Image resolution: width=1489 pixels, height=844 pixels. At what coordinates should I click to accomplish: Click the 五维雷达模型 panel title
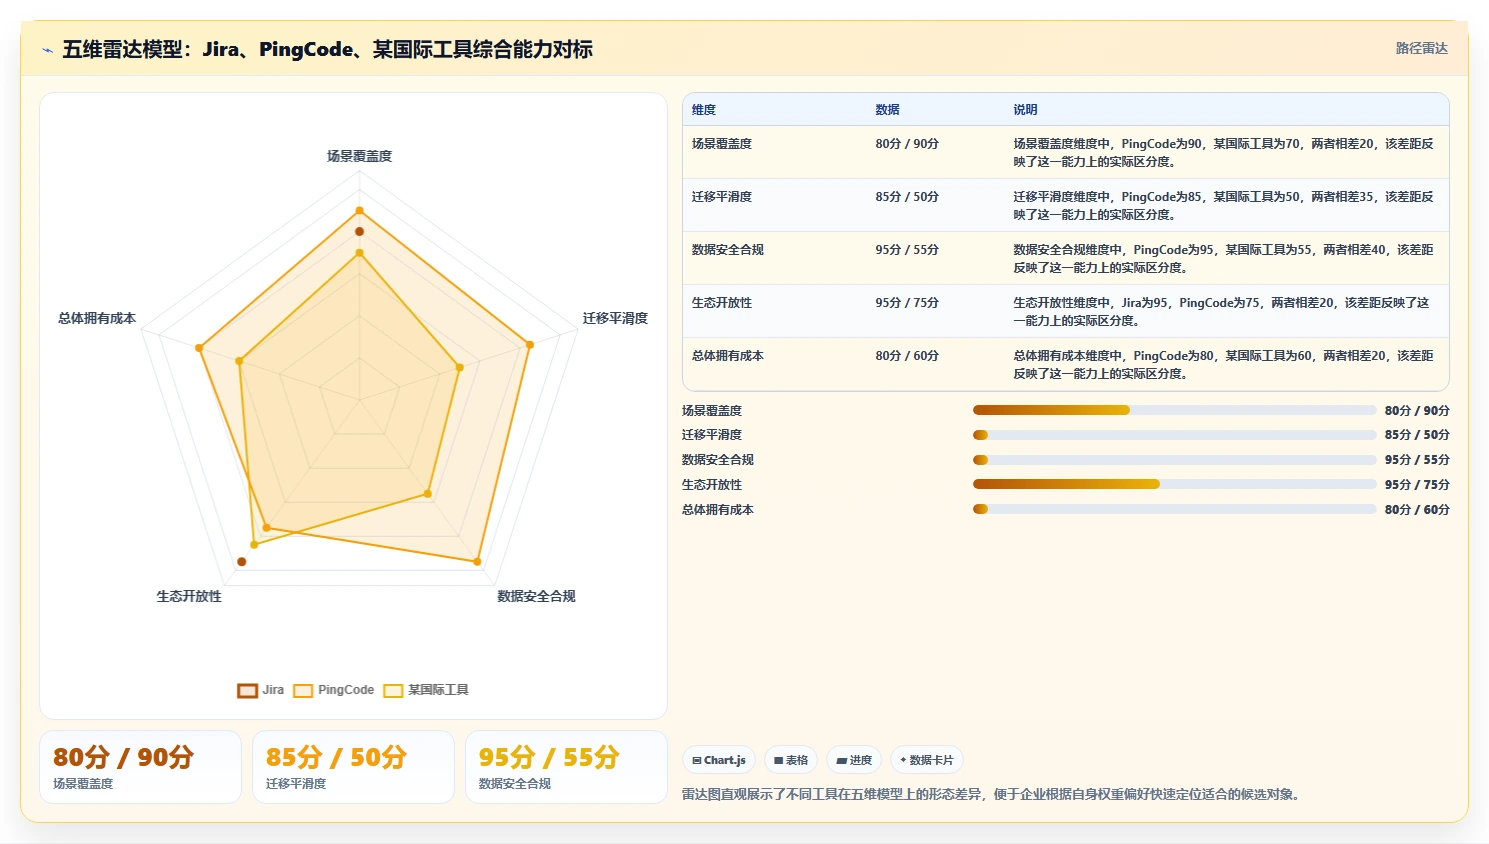327,49
